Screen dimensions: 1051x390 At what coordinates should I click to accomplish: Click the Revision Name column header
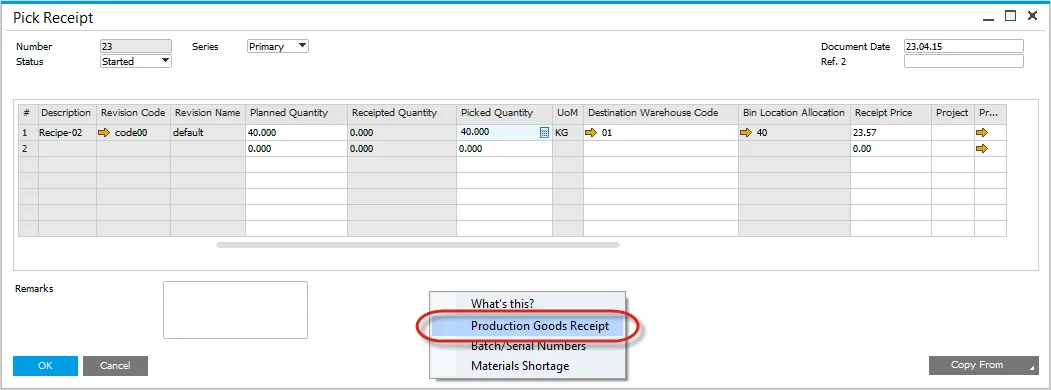click(208, 113)
